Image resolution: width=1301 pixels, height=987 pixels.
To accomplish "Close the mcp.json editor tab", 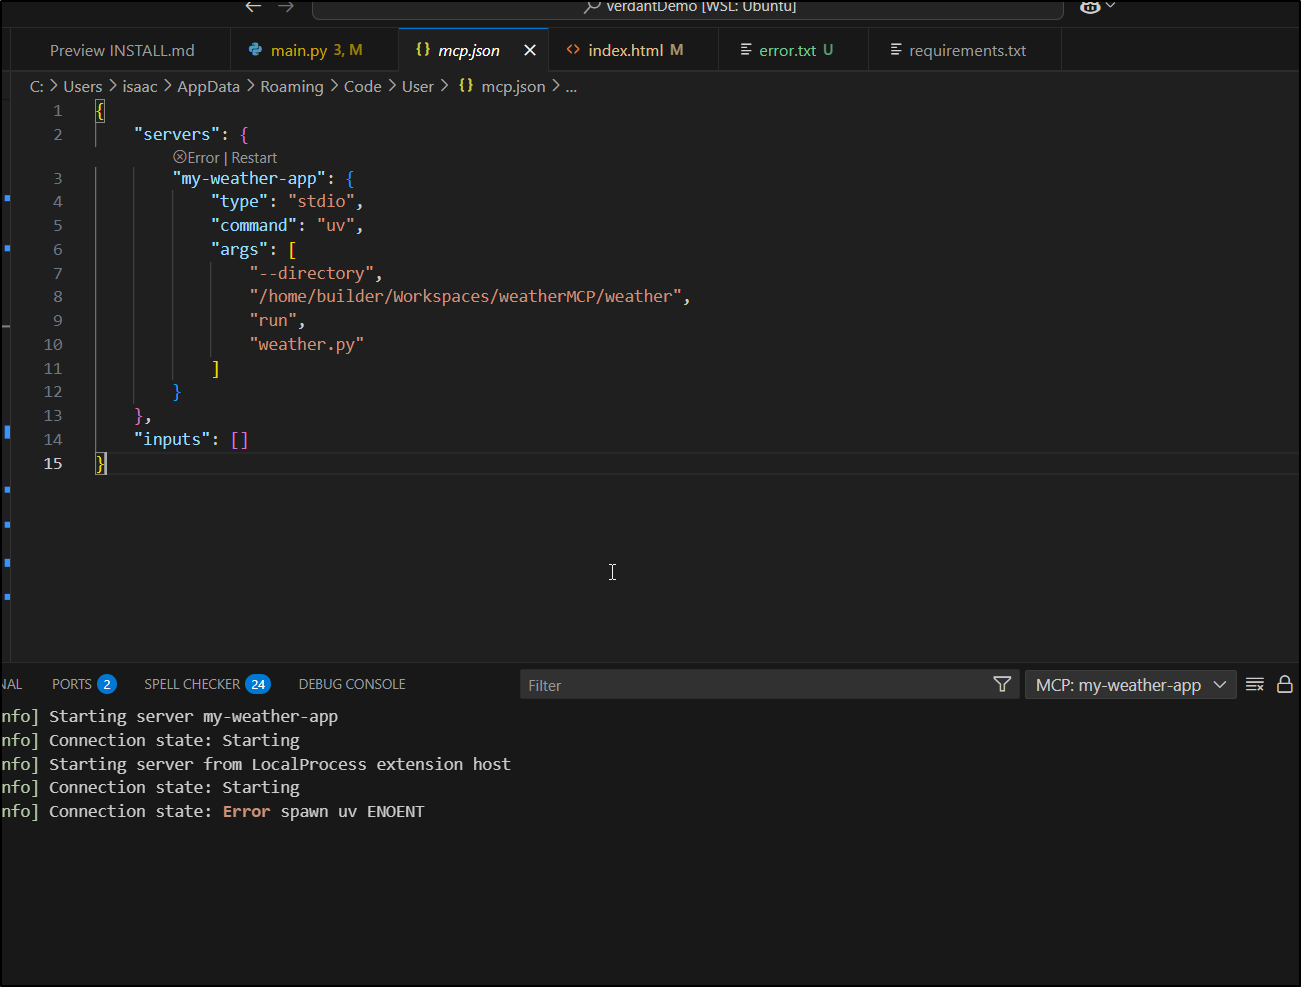I will pos(530,50).
